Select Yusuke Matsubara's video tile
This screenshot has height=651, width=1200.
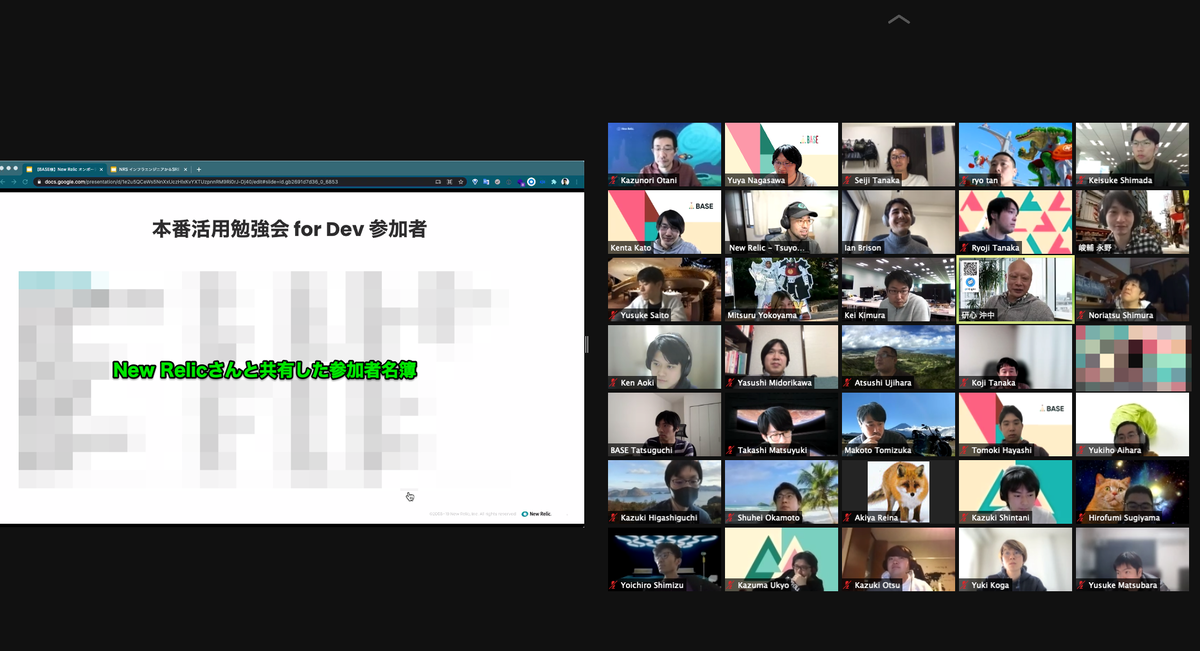coord(1132,559)
